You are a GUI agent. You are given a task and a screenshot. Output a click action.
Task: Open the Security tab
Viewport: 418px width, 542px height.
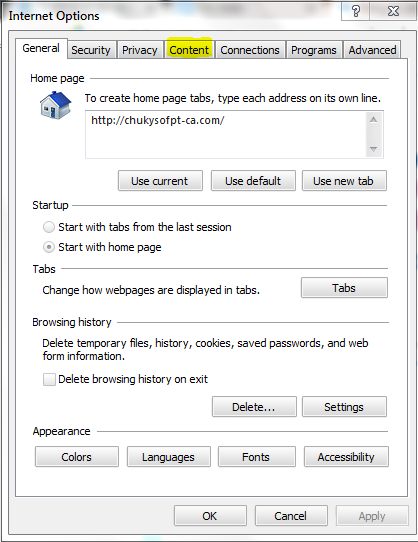point(91,50)
